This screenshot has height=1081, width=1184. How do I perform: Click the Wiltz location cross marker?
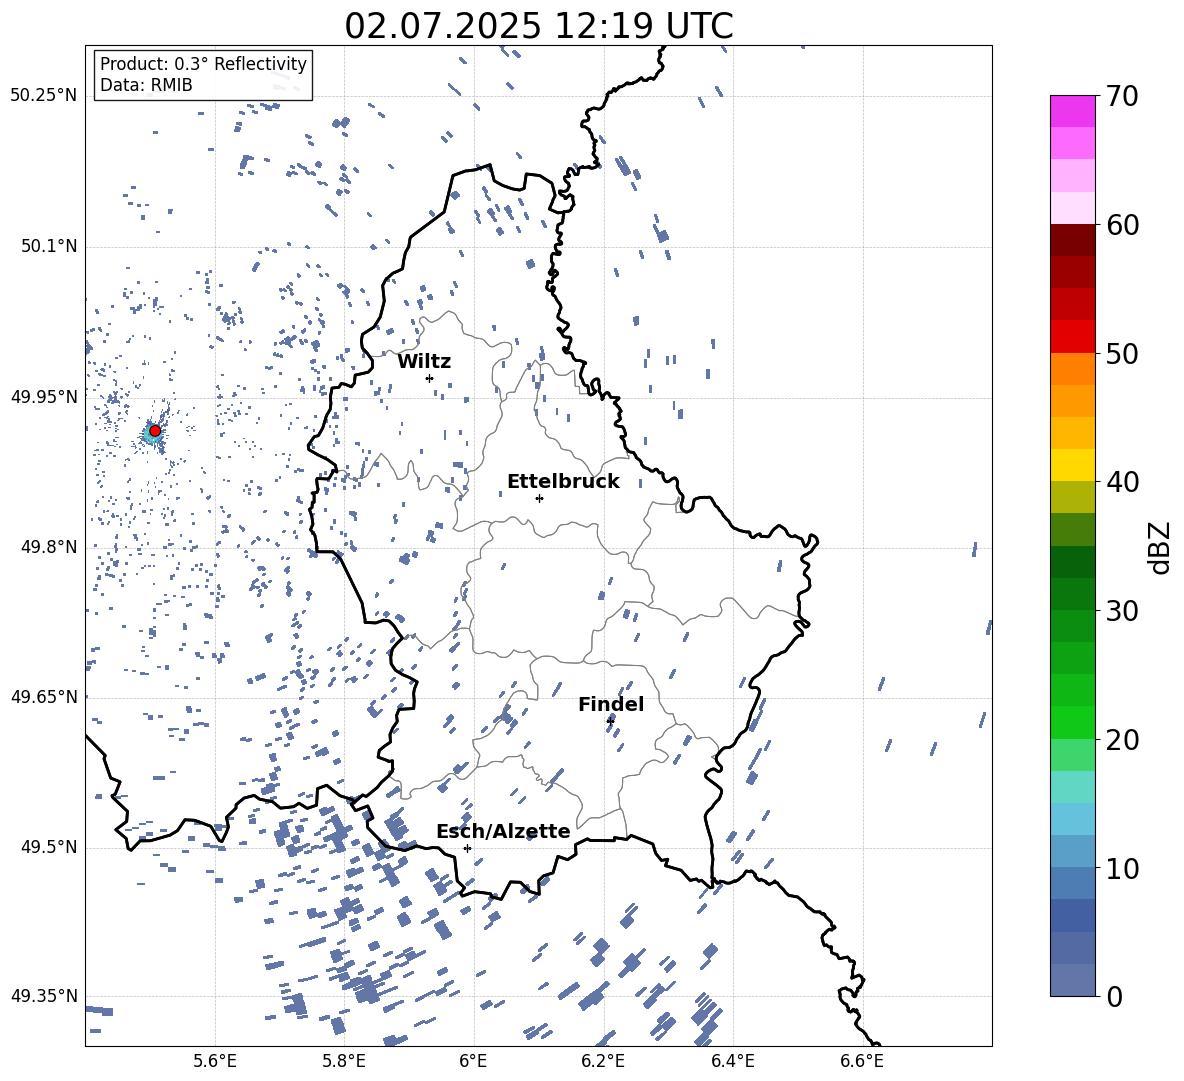pos(430,378)
